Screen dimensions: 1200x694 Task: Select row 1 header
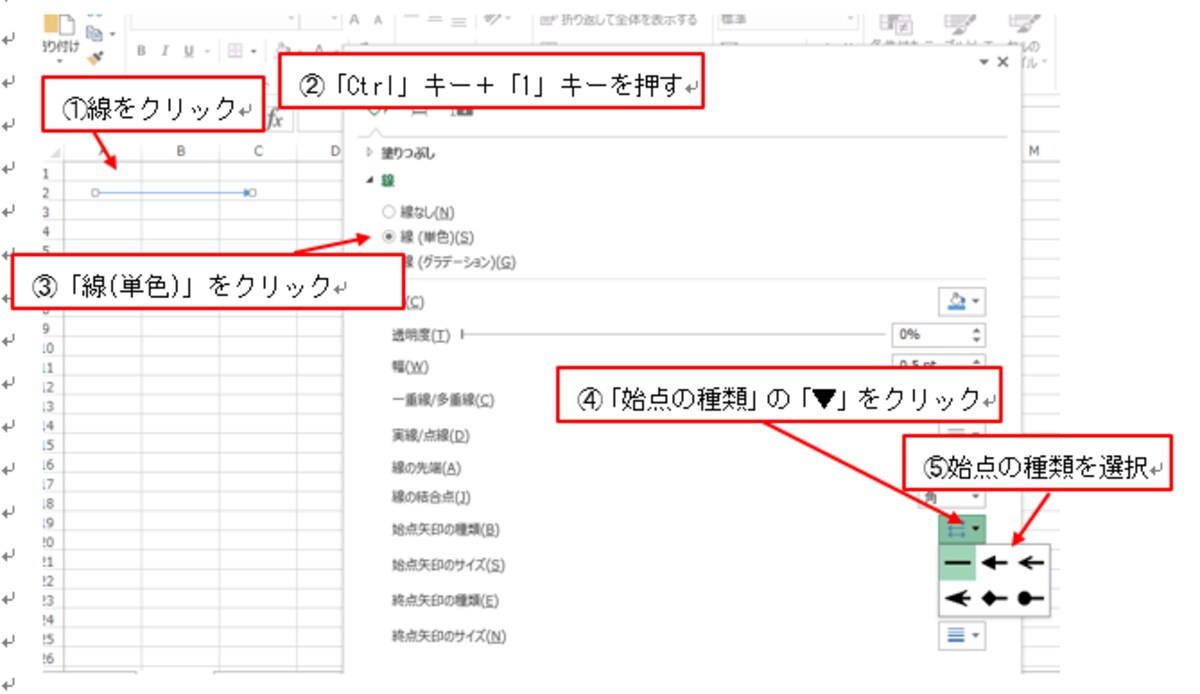(47, 172)
